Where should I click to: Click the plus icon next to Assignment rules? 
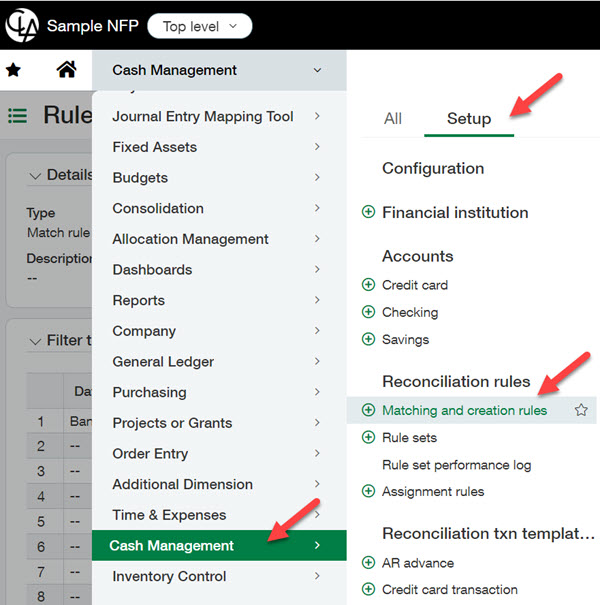368,491
